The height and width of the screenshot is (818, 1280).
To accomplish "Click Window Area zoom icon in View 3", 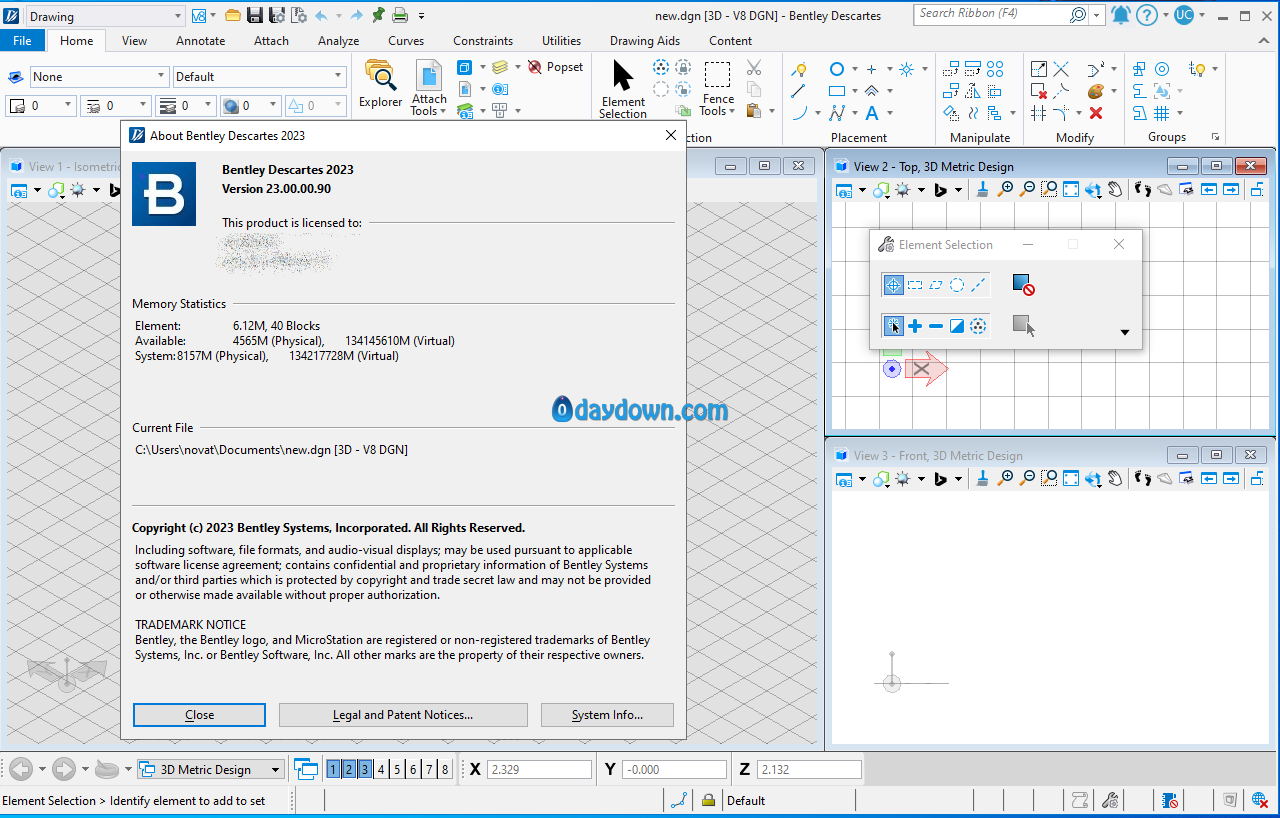I will 1049,478.
